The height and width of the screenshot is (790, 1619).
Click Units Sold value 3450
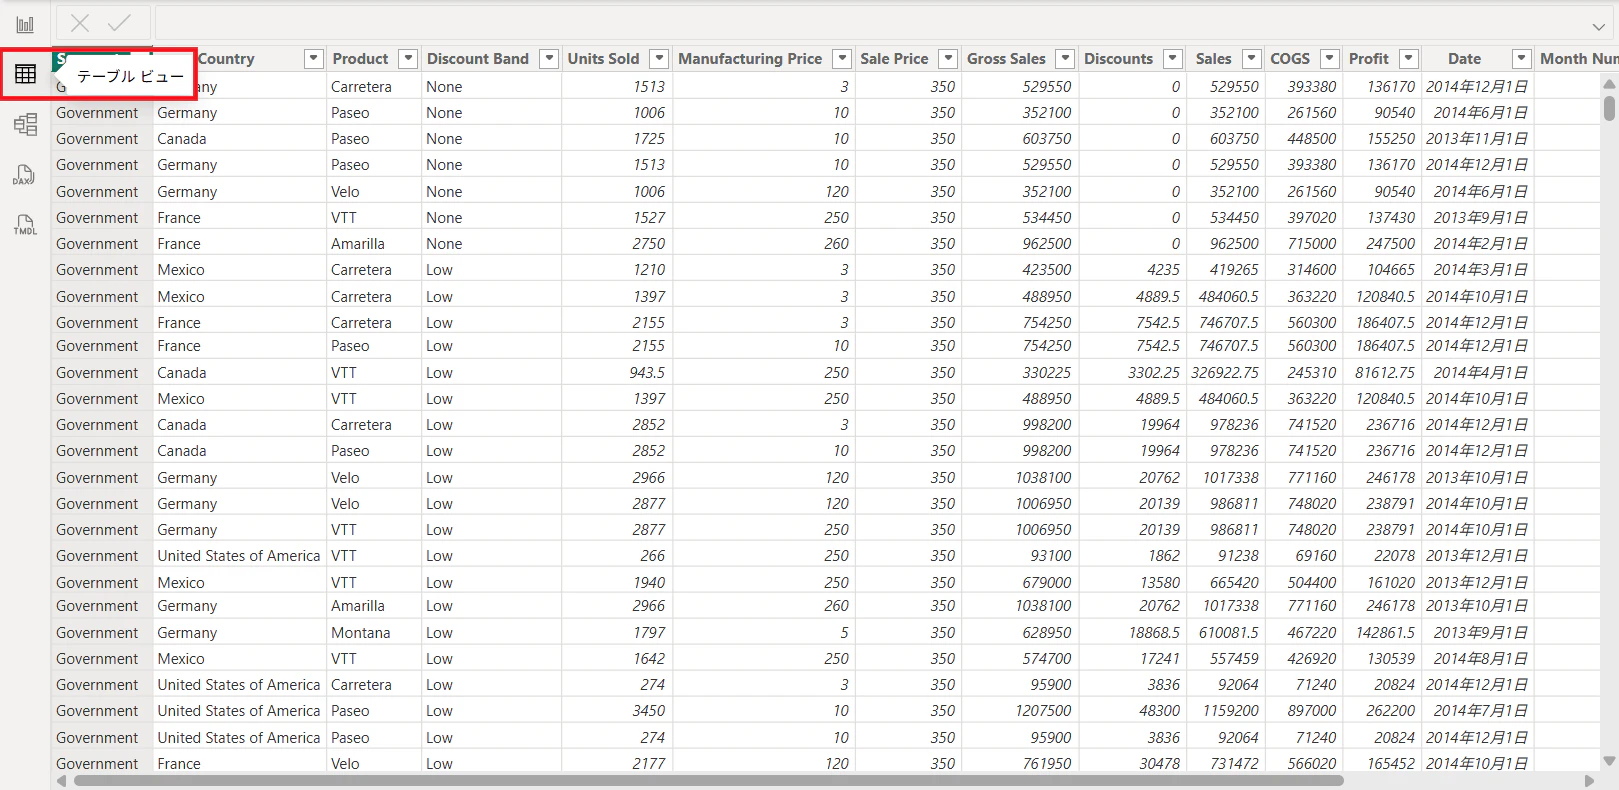click(649, 711)
